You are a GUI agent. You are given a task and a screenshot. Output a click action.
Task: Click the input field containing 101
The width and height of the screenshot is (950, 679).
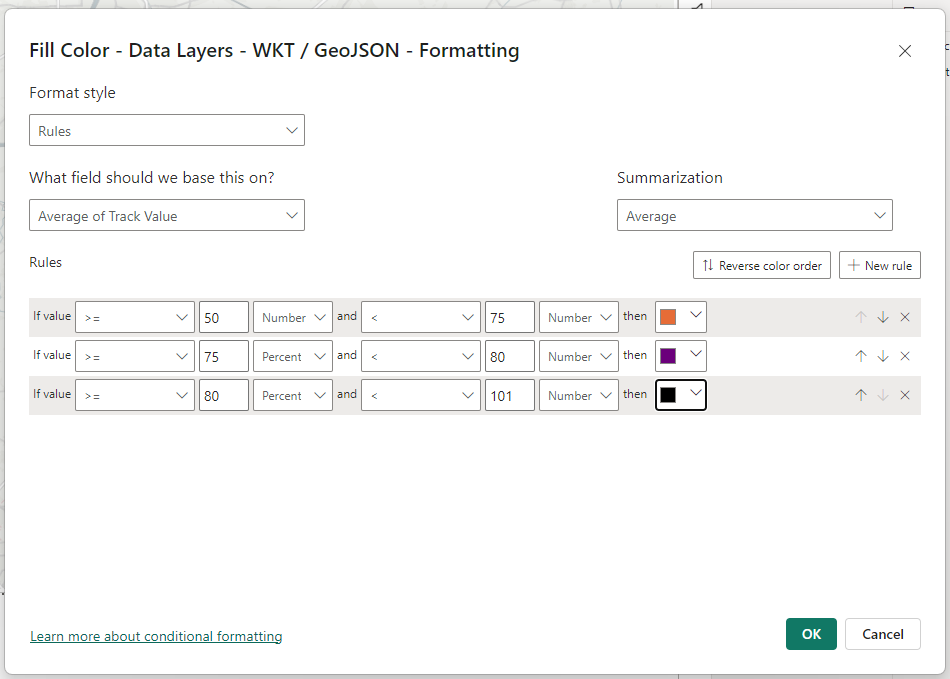coord(509,395)
